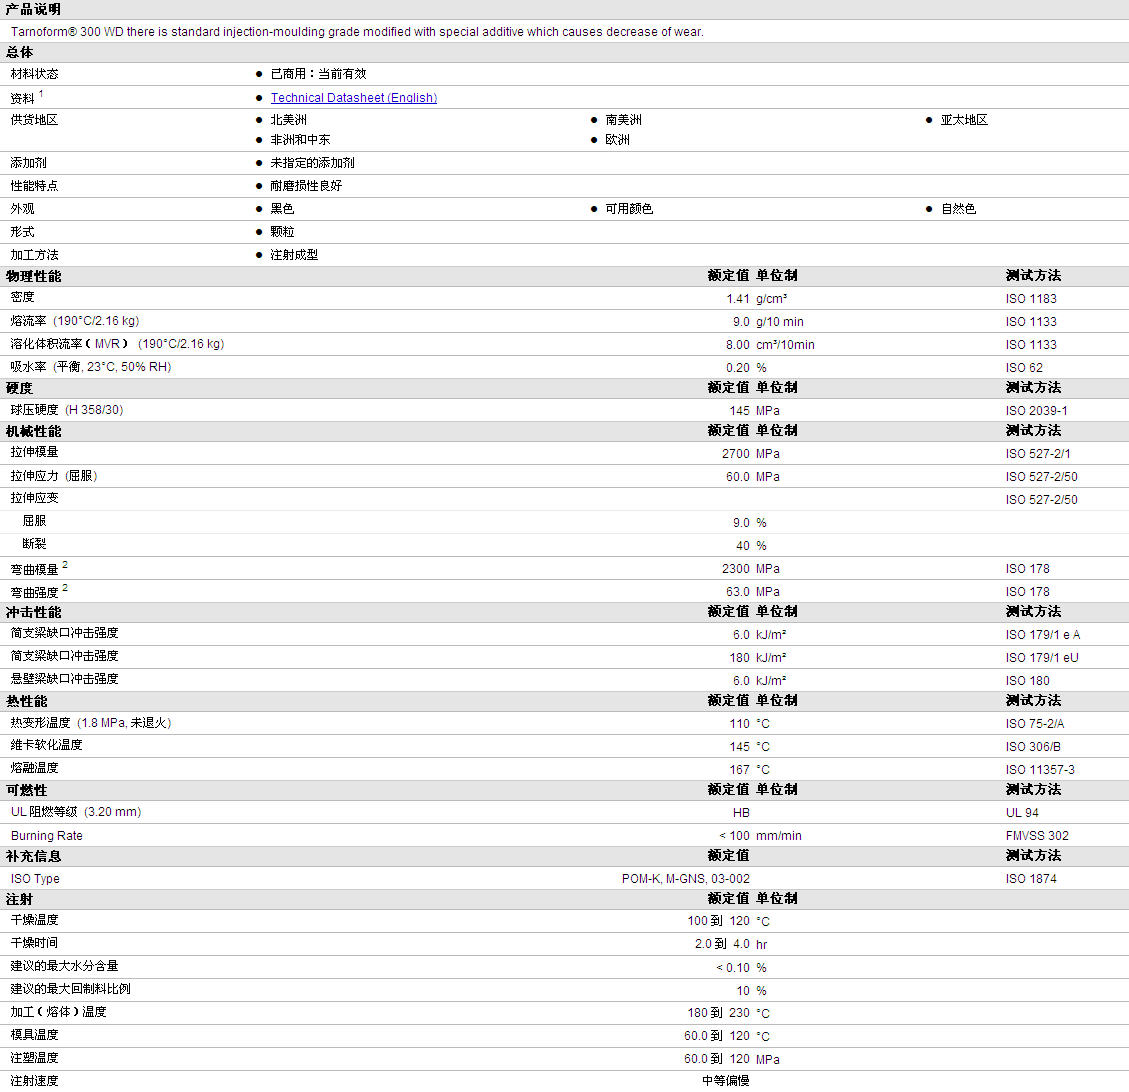Click the 屈服 sub-row label

click(x=34, y=520)
